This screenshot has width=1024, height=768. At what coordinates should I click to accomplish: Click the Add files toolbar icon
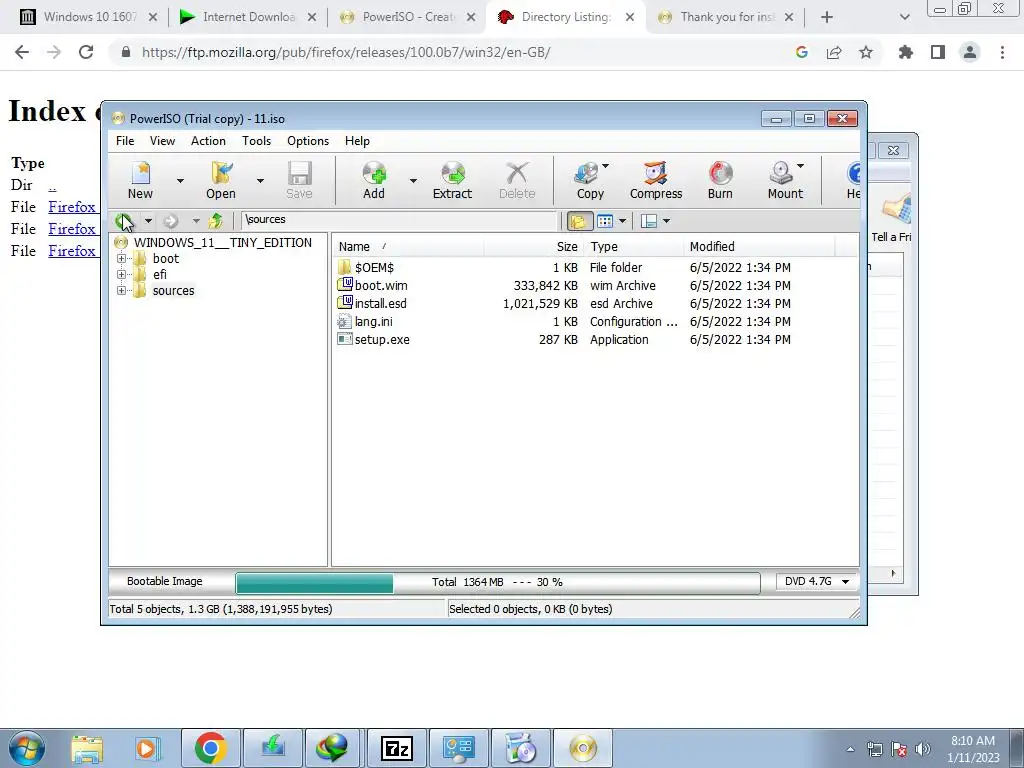(x=374, y=180)
